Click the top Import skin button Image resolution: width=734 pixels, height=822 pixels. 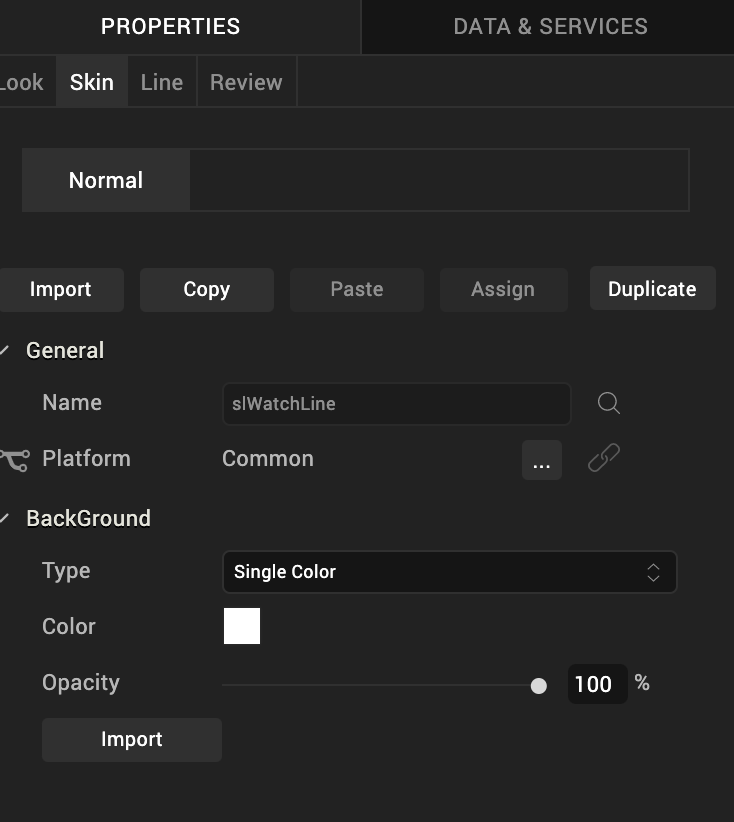(x=61, y=289)
